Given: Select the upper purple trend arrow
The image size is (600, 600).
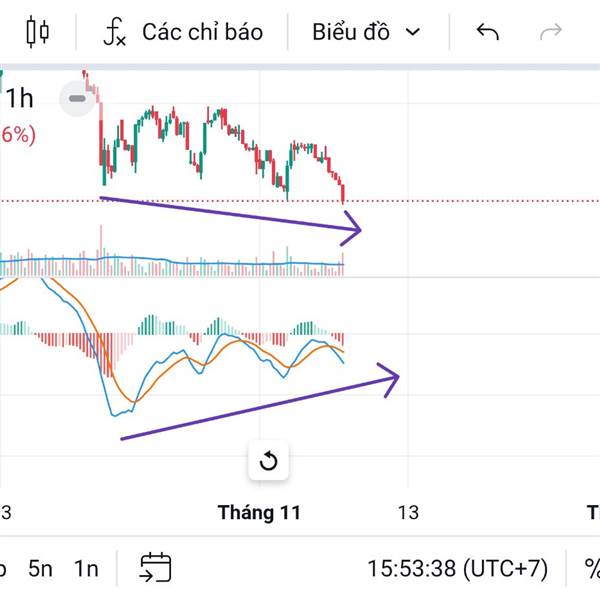Looking at the screenshot, I should tap(230, 215).
